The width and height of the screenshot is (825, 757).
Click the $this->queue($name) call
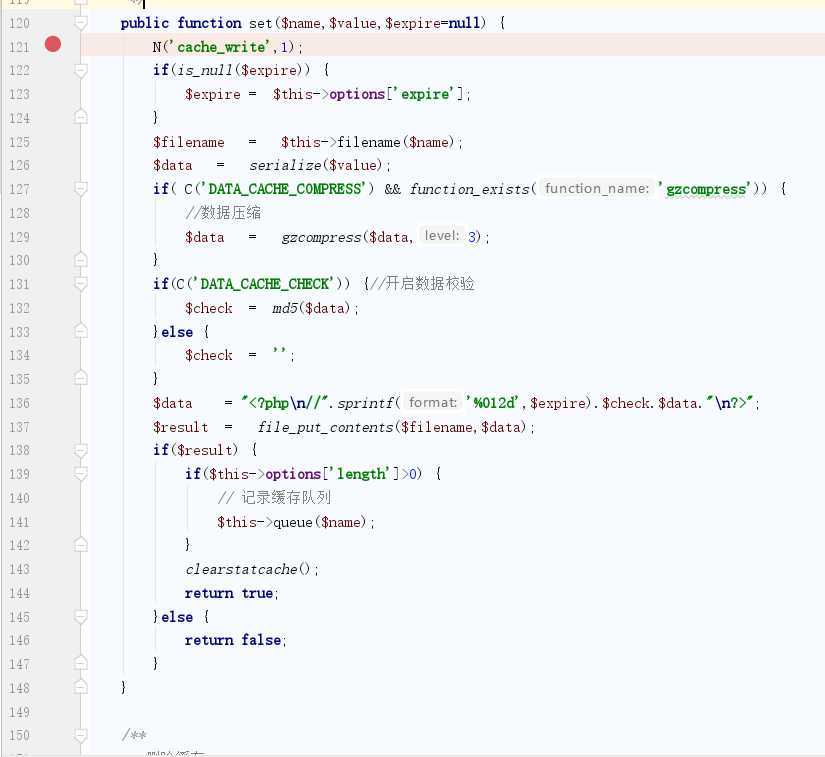(x=291, y=522)
